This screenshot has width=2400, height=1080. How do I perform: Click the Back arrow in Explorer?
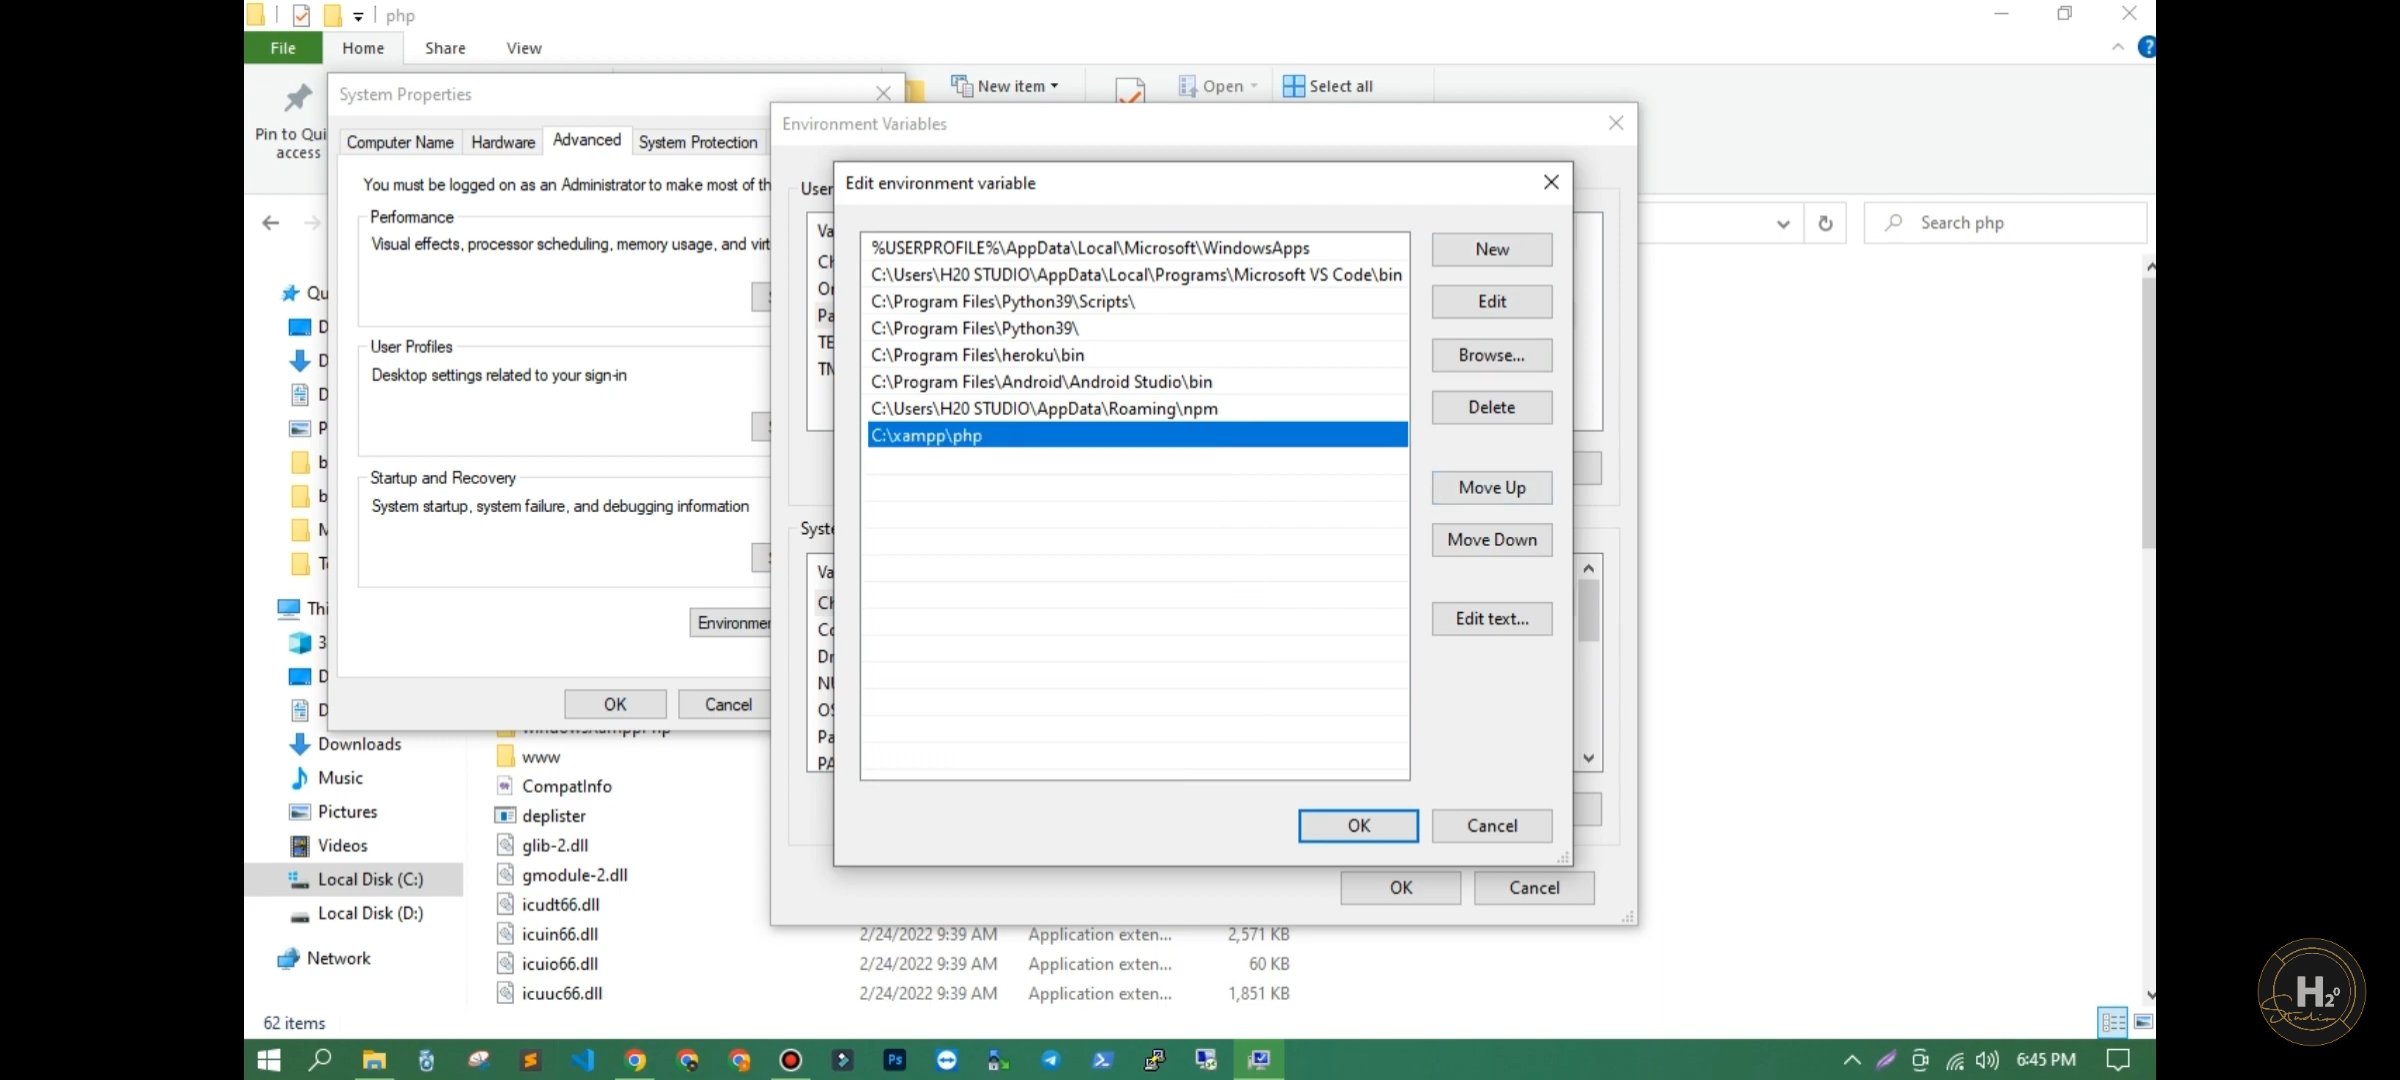pyautogui.click(x=270, y=223)
